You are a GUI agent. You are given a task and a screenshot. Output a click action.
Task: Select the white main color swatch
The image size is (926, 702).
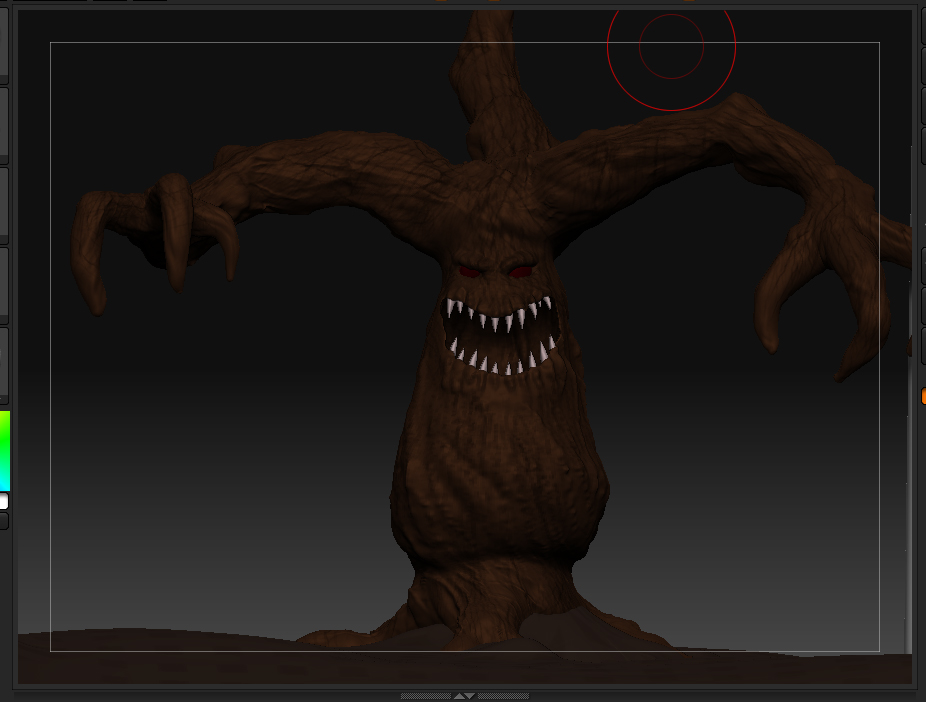(4, 501)
